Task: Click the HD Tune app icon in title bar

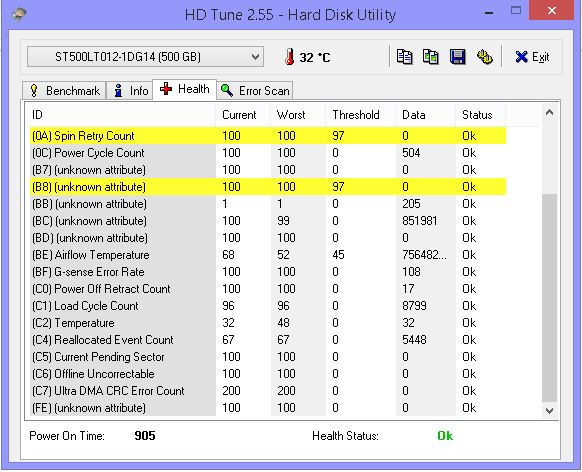Action: click(x=19, y=14)
